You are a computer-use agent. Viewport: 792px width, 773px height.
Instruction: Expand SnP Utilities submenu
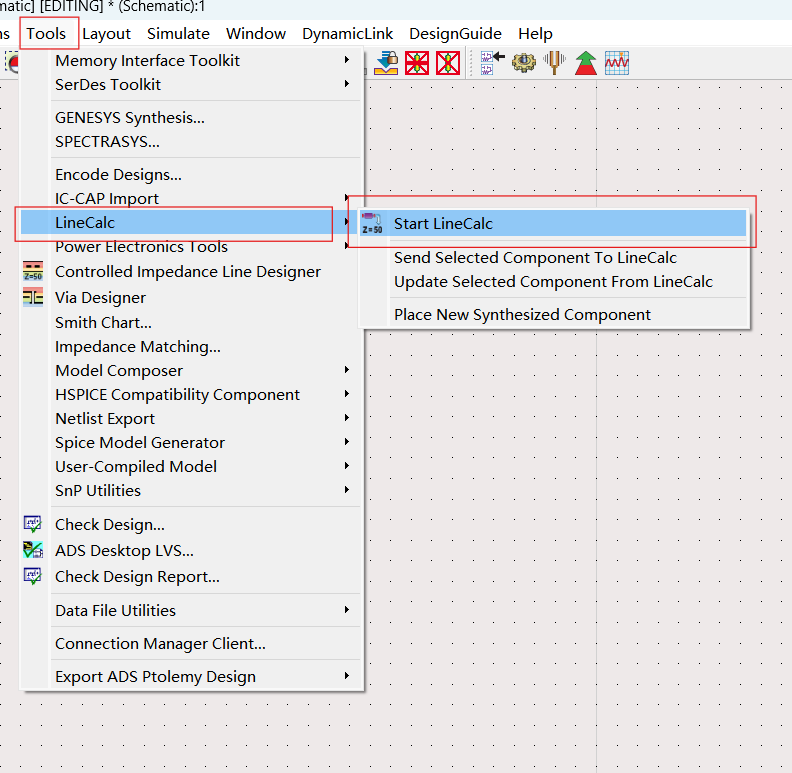pyautogui.click(x=191, y=491)
